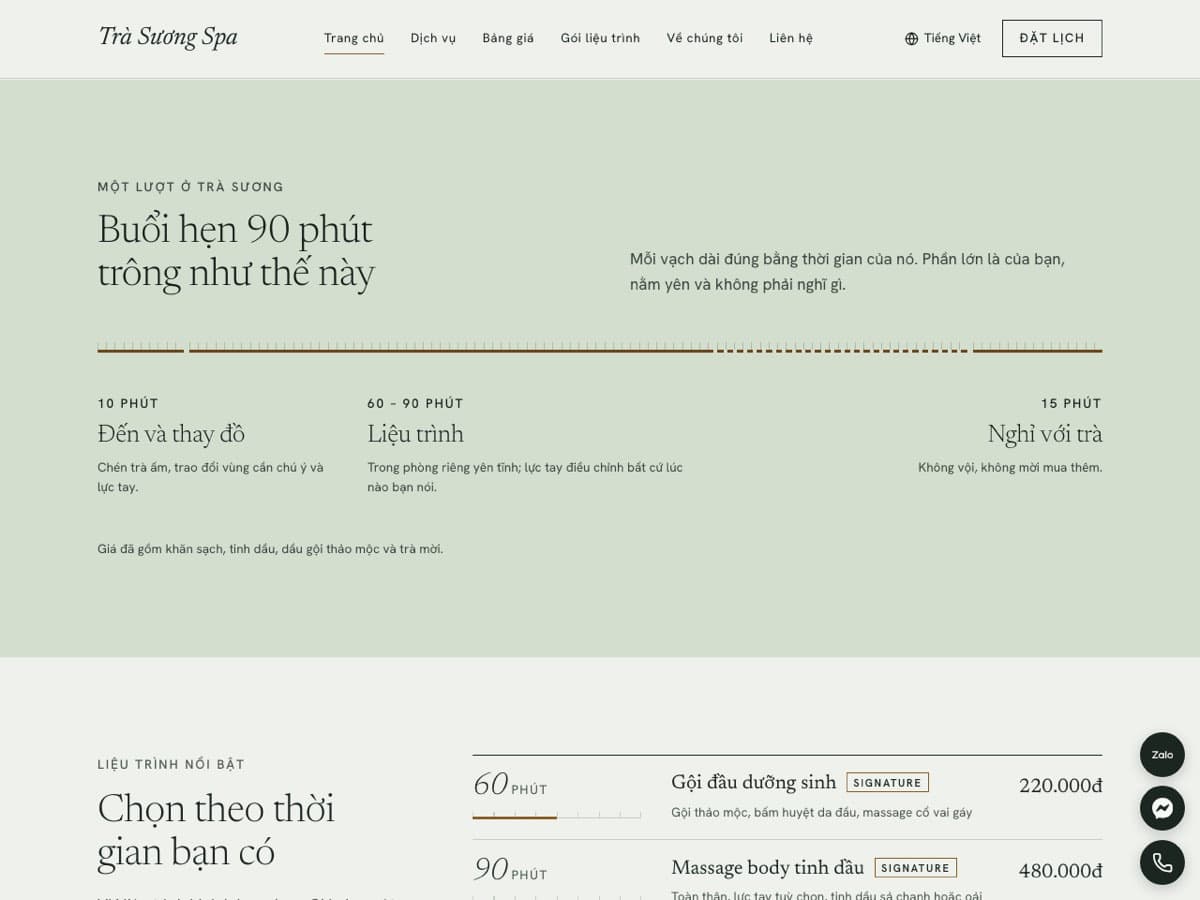Viewport: 1200px width, 900px height.
Task: Open the Dịch vụ menu item
Action: point(433,38)
